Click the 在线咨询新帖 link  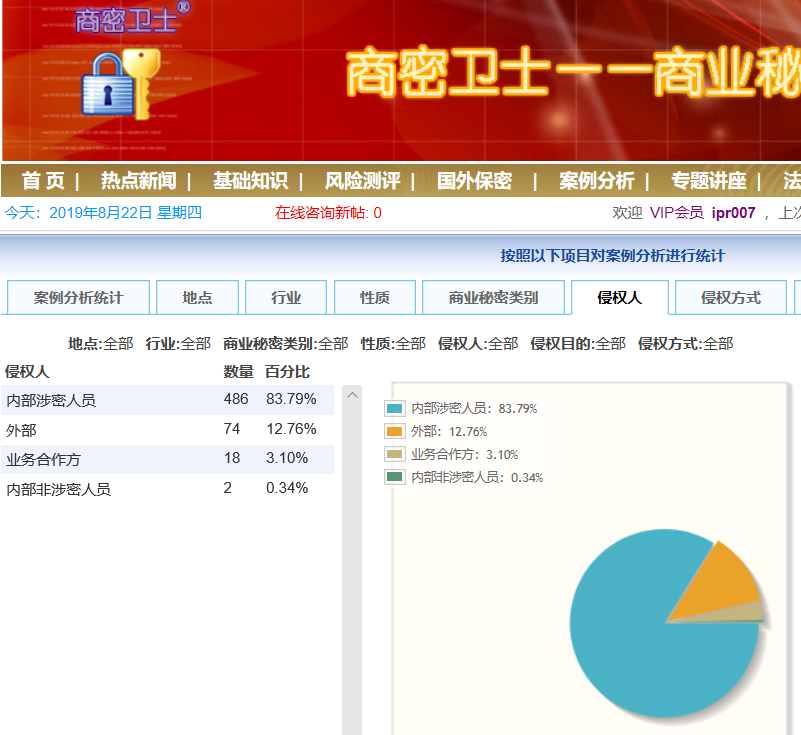pyautogui.click(x=328, y=212)
